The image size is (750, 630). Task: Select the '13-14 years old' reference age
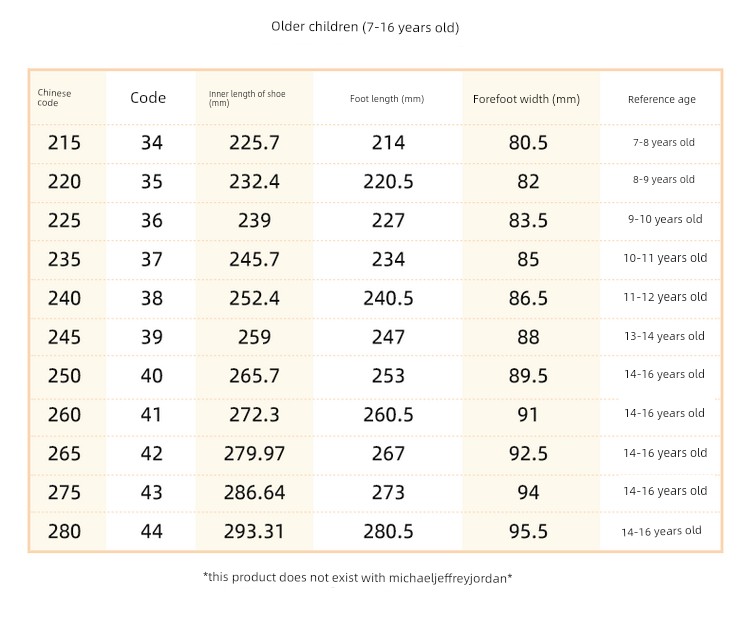click(664, 336)
